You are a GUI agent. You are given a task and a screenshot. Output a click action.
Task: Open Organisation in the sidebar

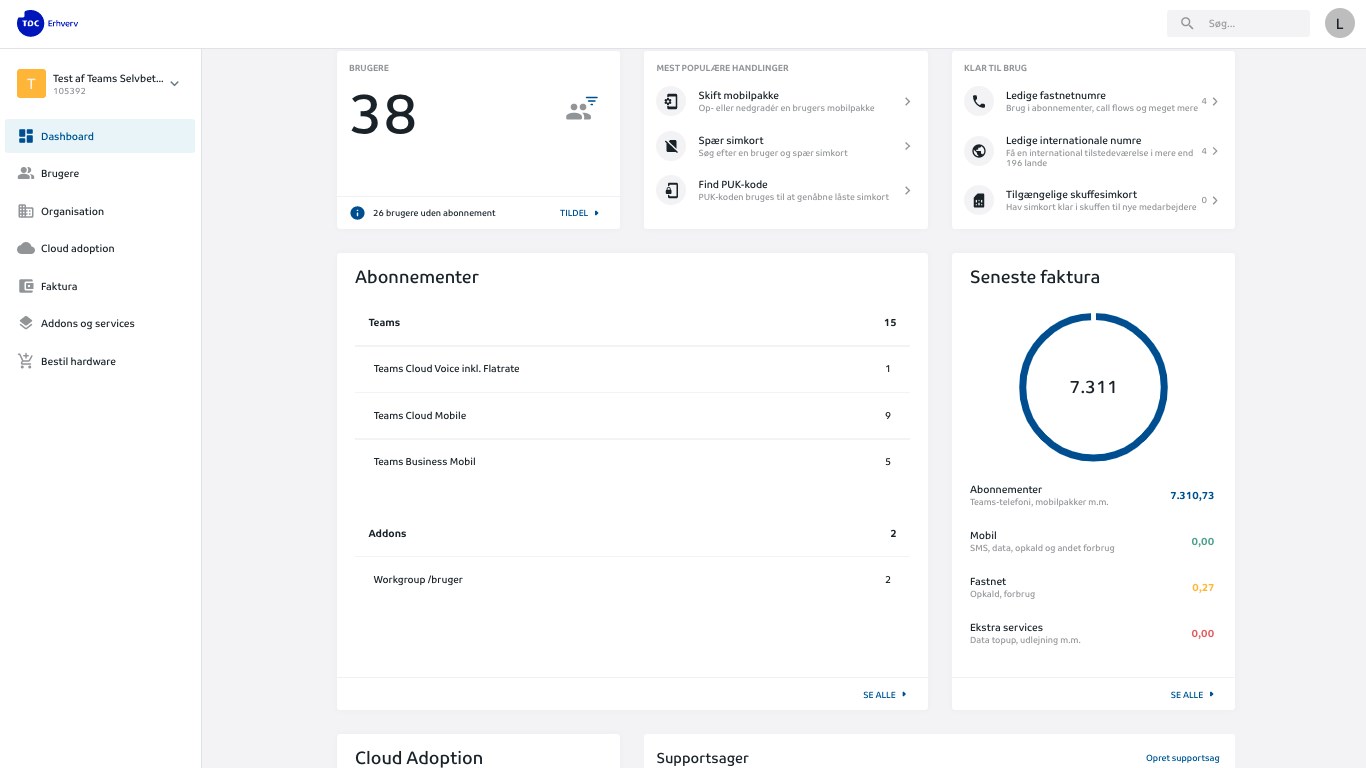coord(100,211)
